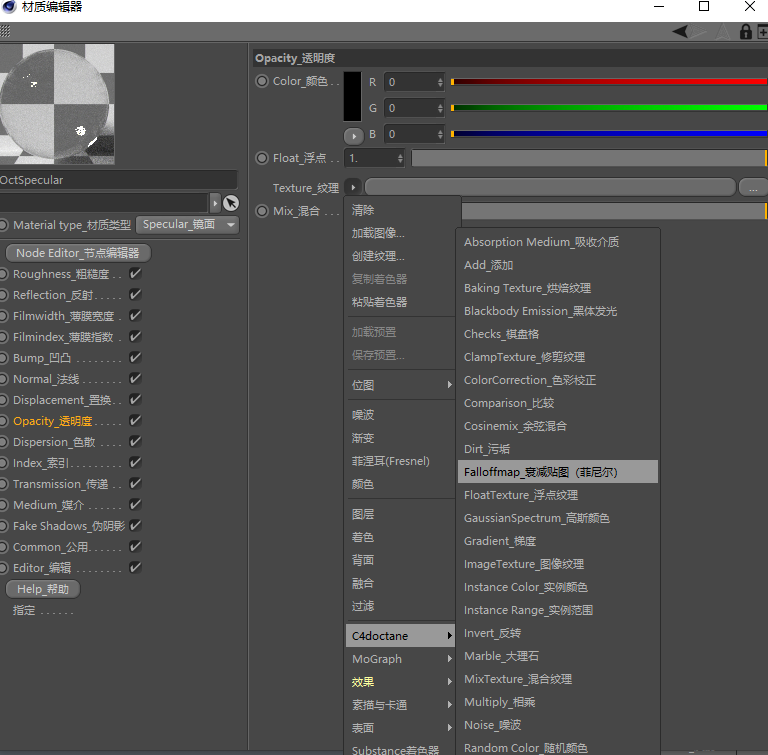This screenshot has height=755, width=768.
Task: Select the Color animation radio dot
Action: 262,82
